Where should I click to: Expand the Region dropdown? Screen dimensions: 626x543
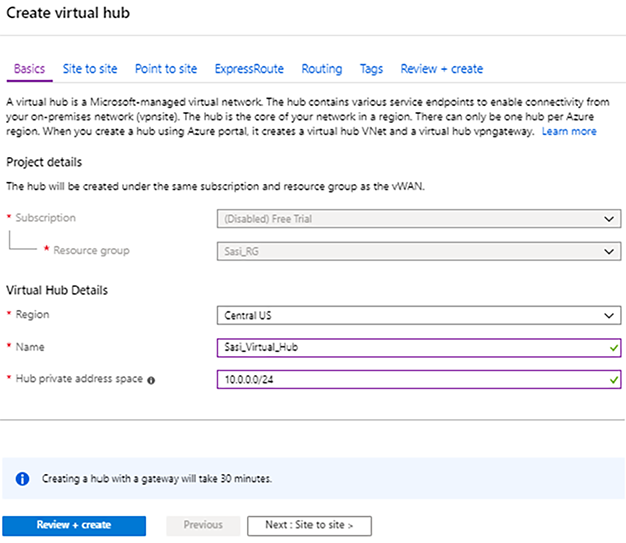click(x=419, y=315)
